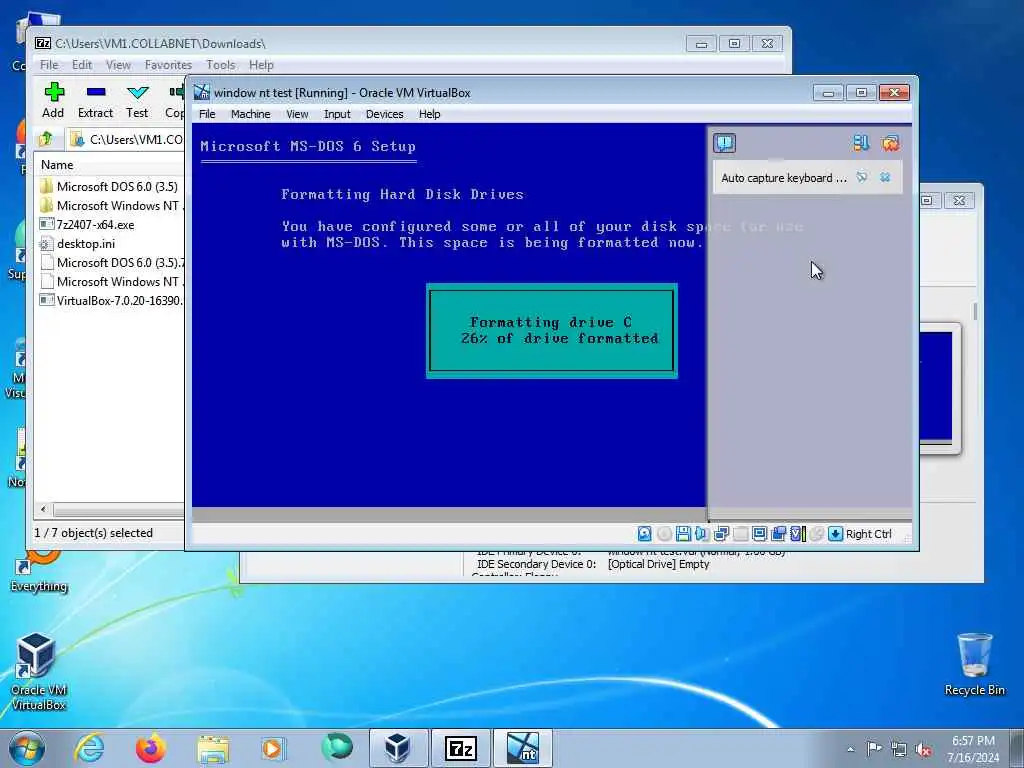Open the VirtualBox Machine menu
This screenshot has height=768, width=1024.
(250, 114)
